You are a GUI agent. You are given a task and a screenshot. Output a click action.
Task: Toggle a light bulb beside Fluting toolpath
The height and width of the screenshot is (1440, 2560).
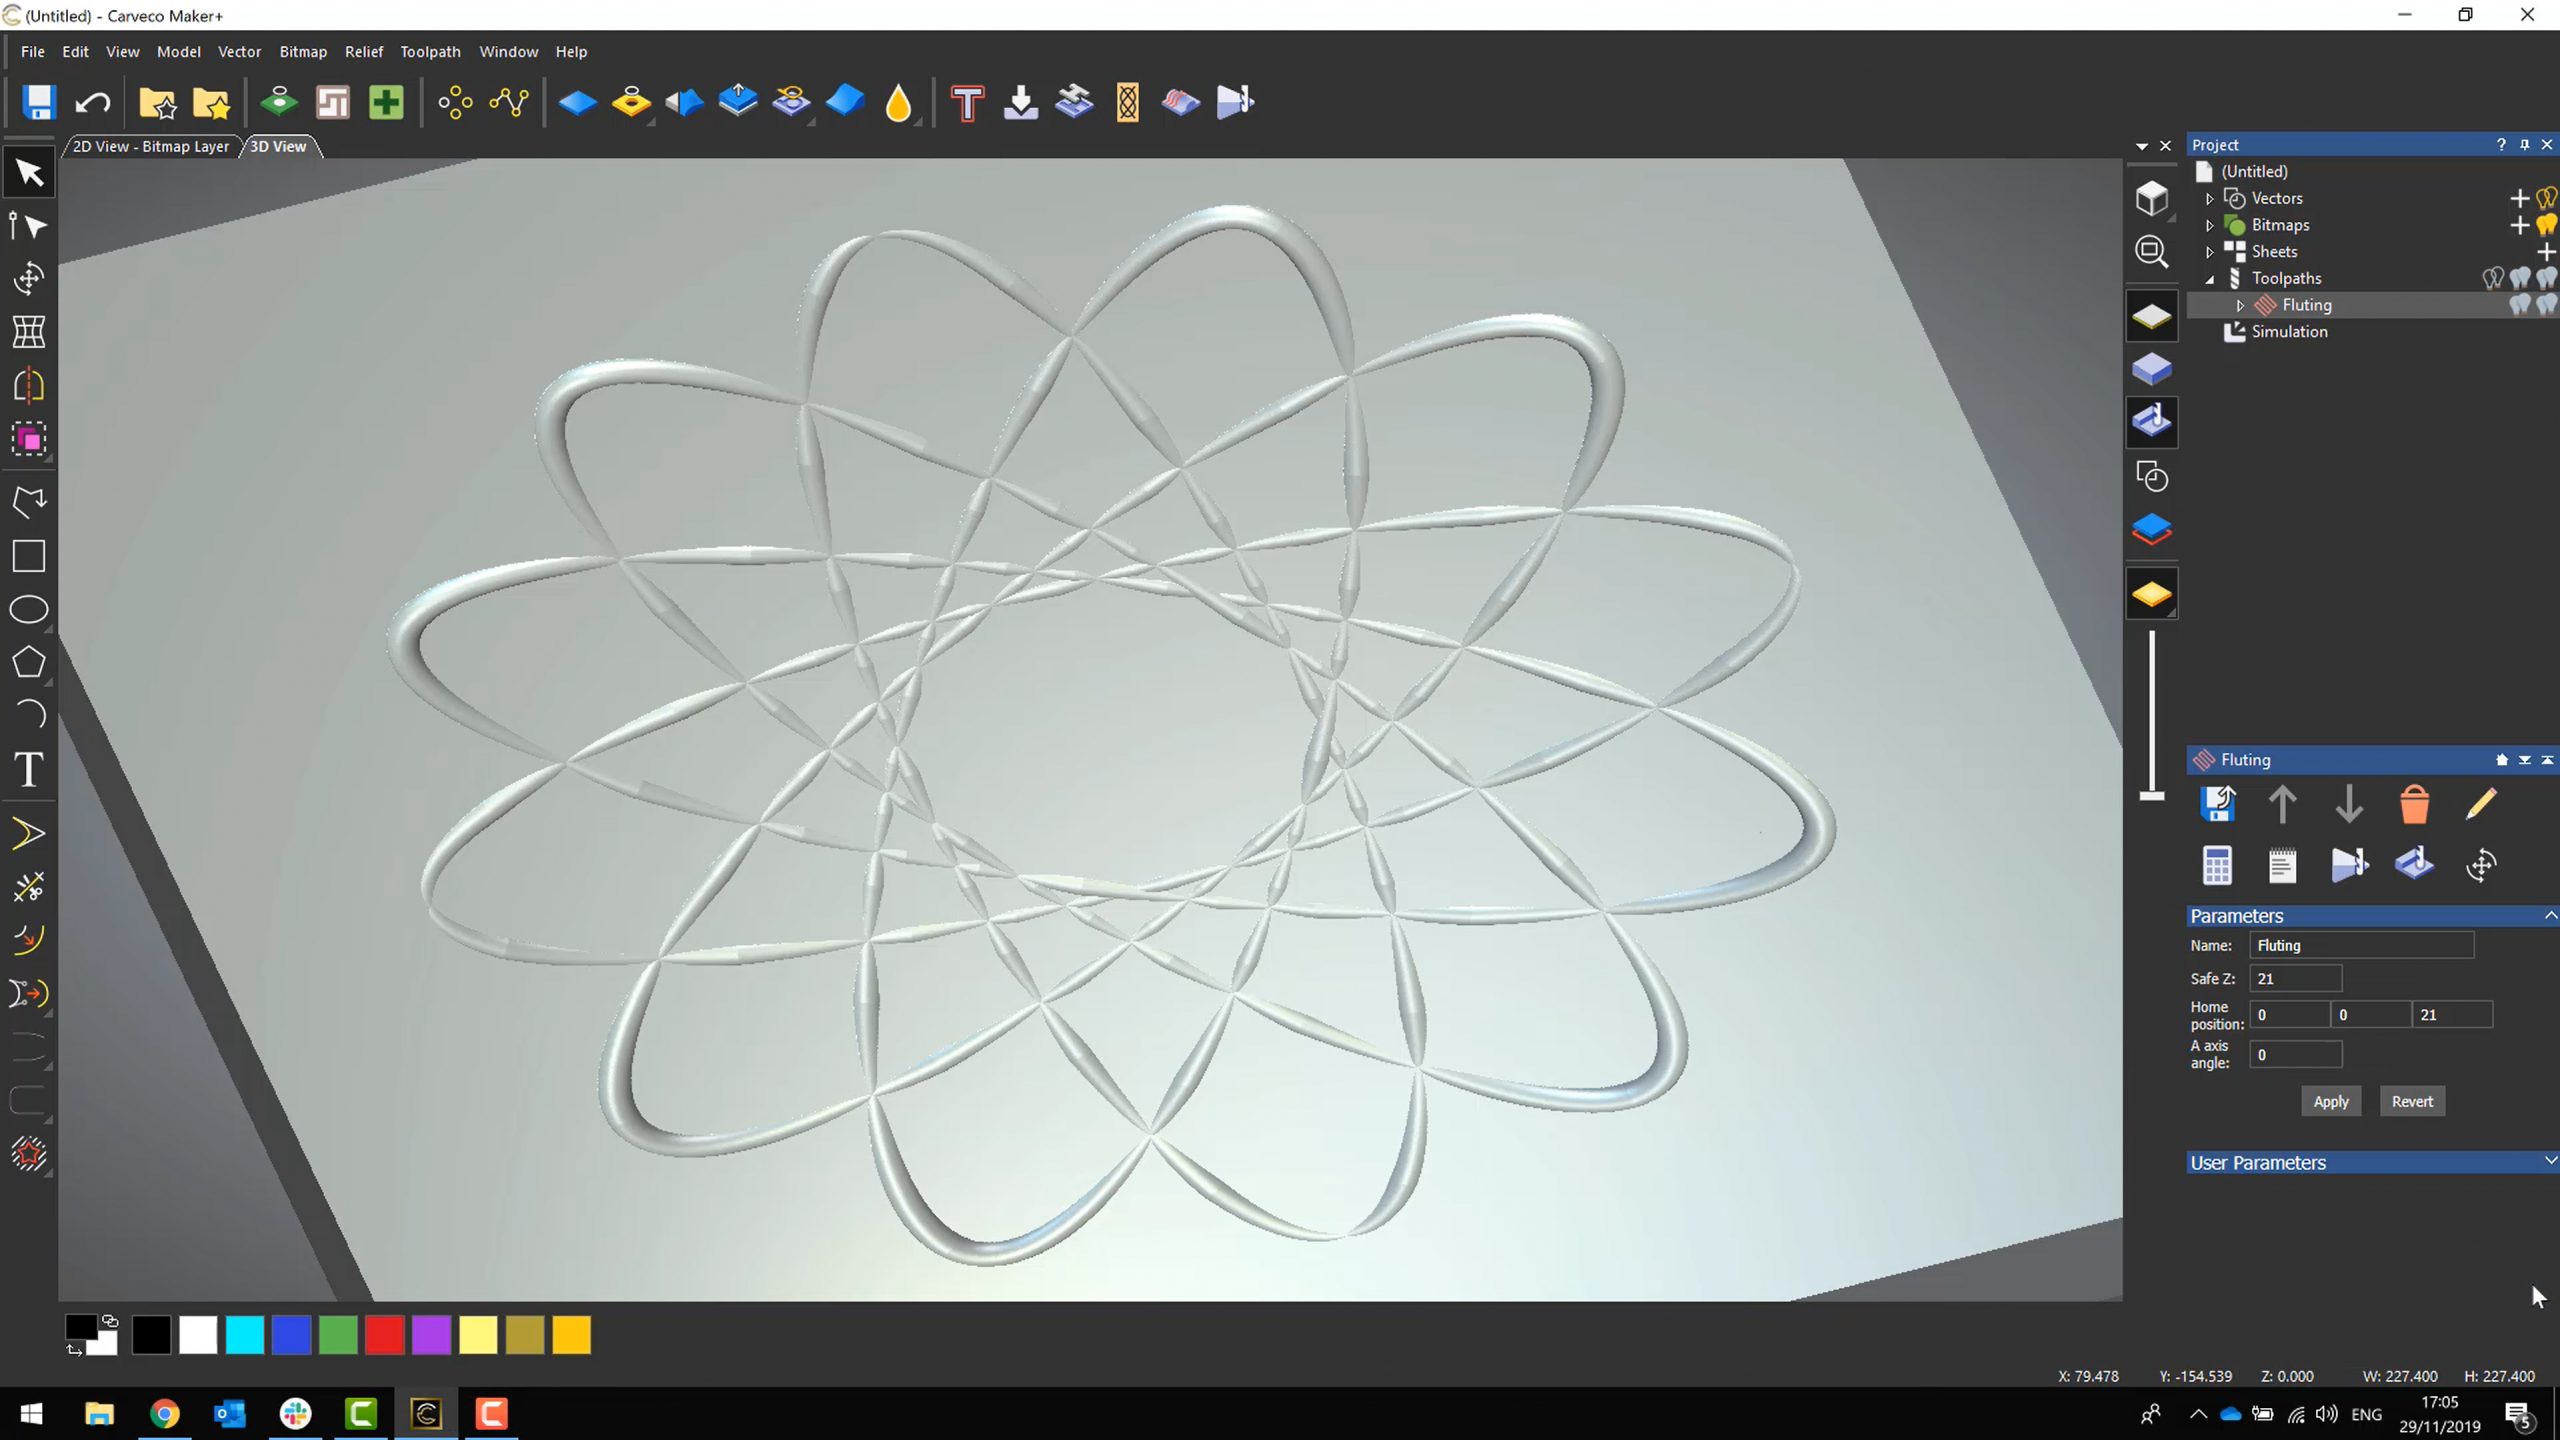tap(2519, 305)
